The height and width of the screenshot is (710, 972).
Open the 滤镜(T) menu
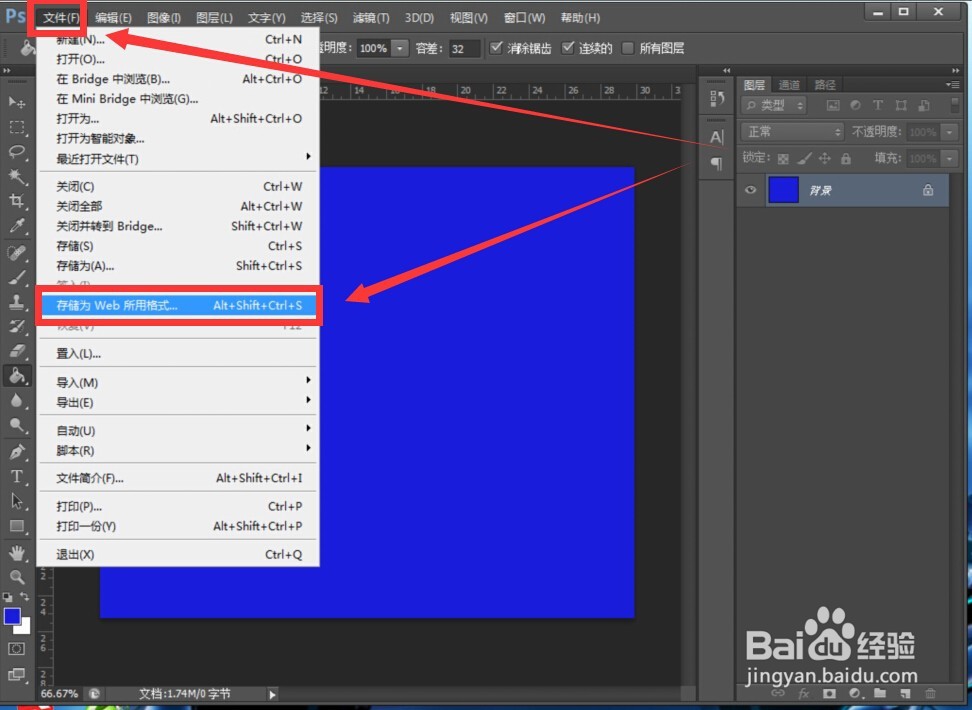tap(371, 18)
